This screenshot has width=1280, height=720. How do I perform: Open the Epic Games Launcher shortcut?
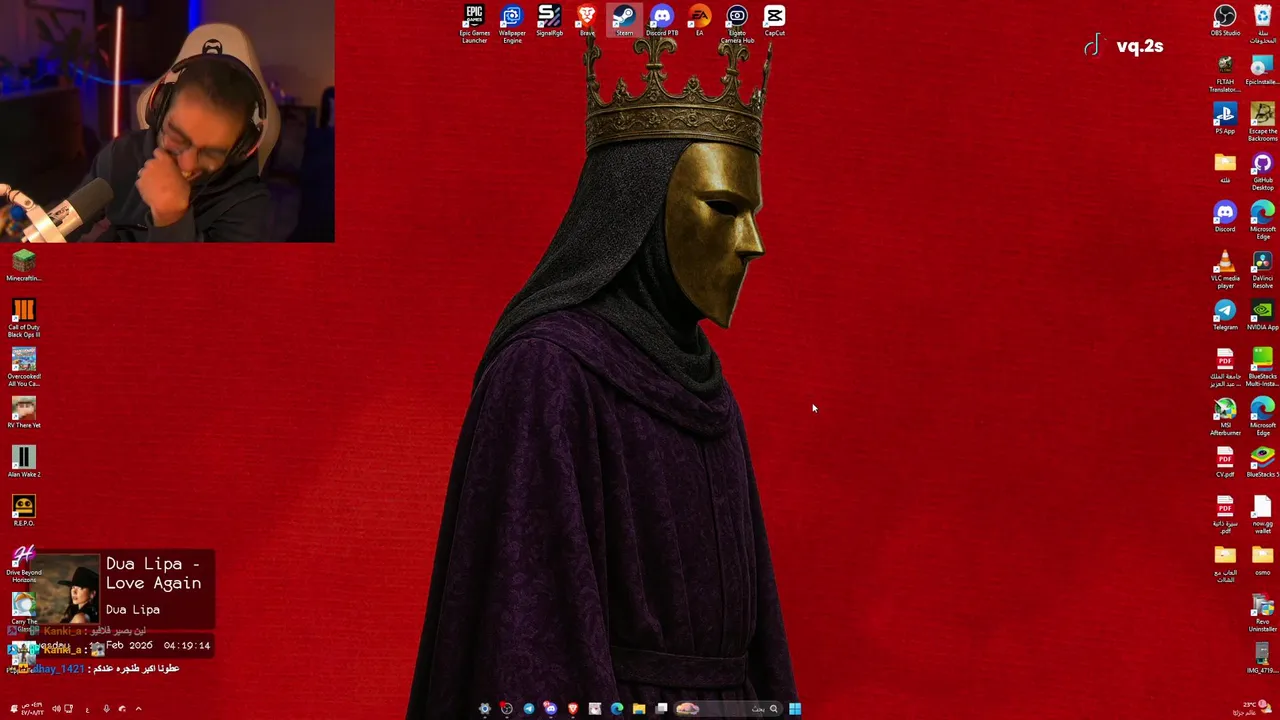[474, 23]
